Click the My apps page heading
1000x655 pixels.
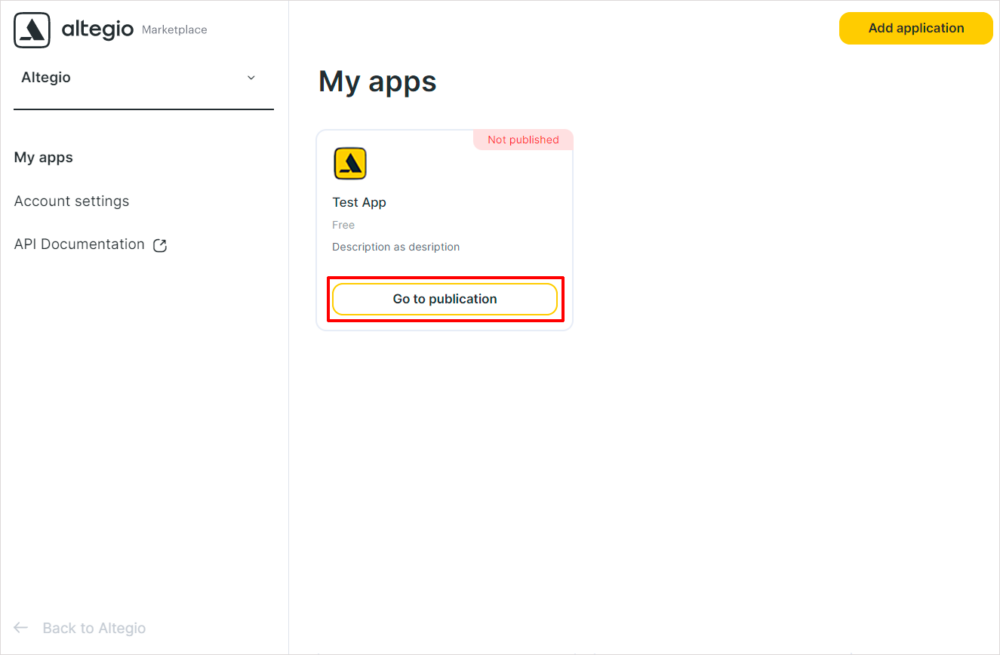pos(378,82)
